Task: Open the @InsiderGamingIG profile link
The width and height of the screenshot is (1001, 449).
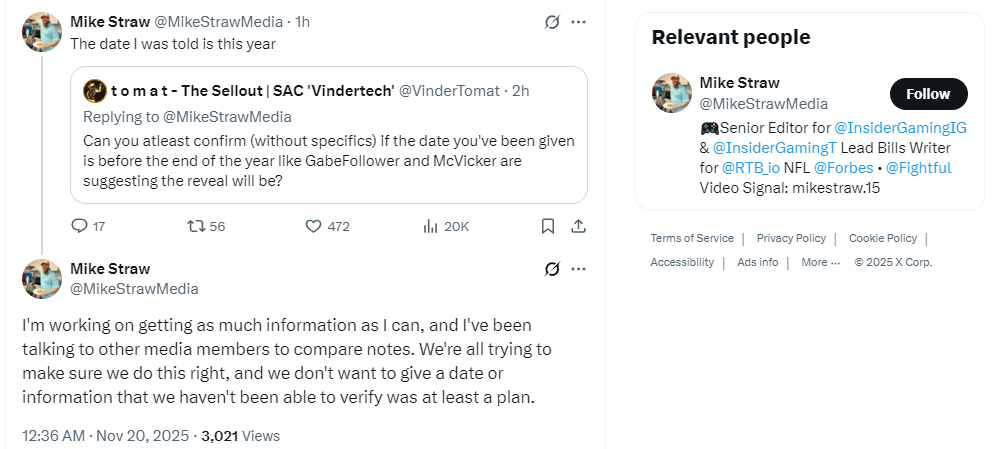Action: [901, 128]
